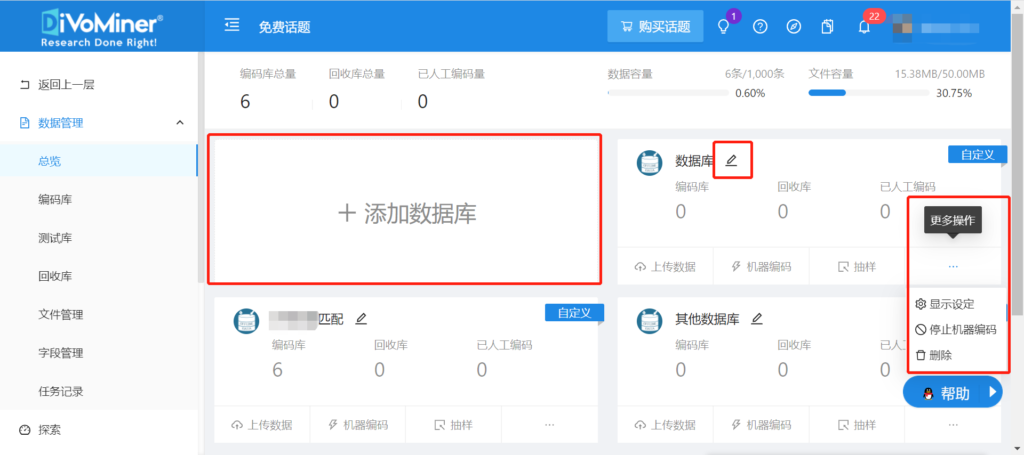Open 编码库 in the sidebar
This screenshot has height=455, width=1024.
pyautogui.click(x=55, y=199)
